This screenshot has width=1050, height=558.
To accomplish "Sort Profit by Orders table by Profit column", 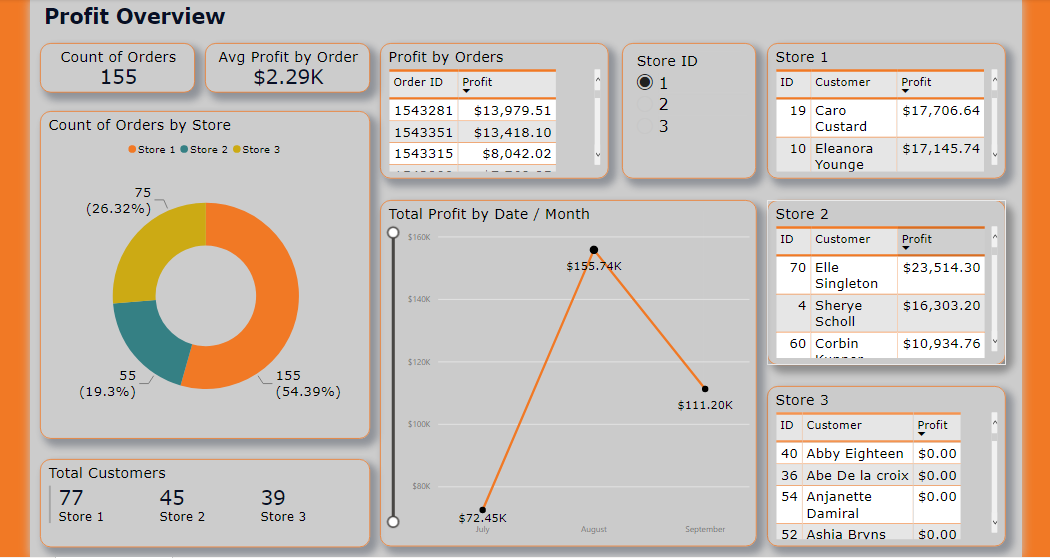I will [x=477, y=83].
